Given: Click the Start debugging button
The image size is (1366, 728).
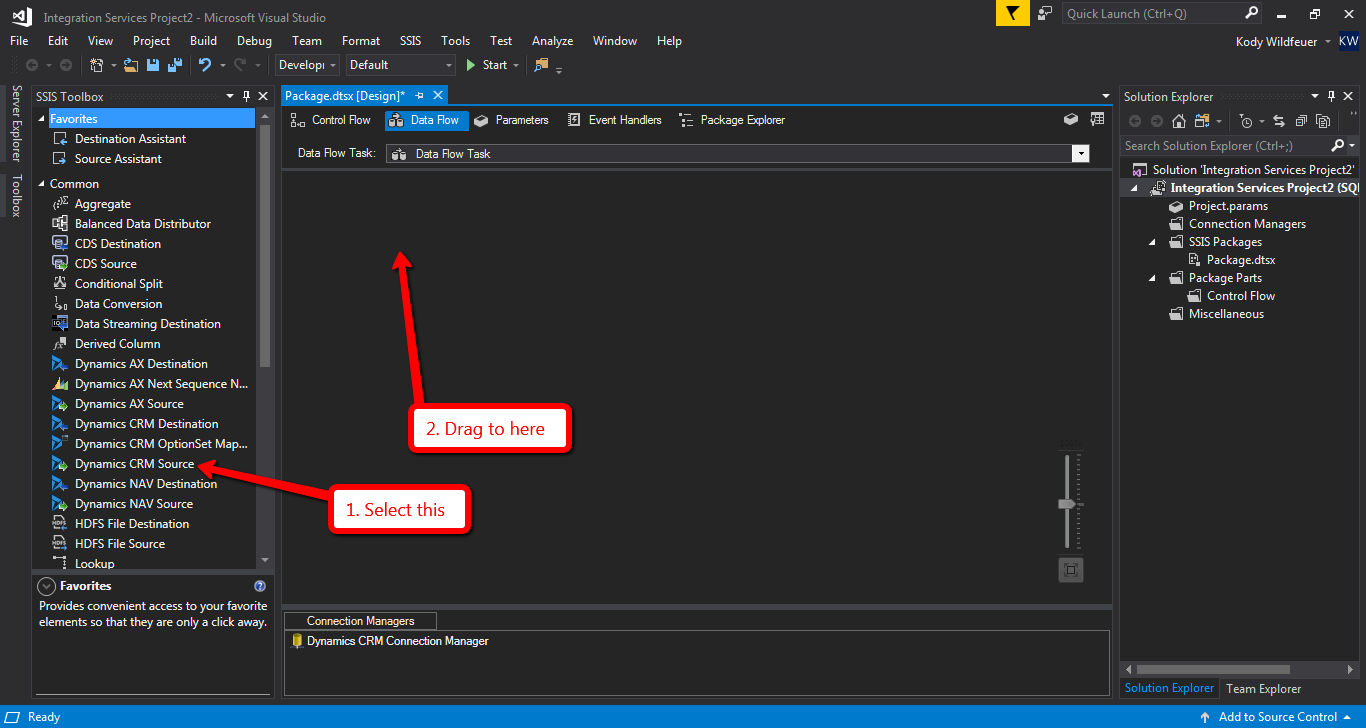Looking at the screenshot, I should 486,65.
